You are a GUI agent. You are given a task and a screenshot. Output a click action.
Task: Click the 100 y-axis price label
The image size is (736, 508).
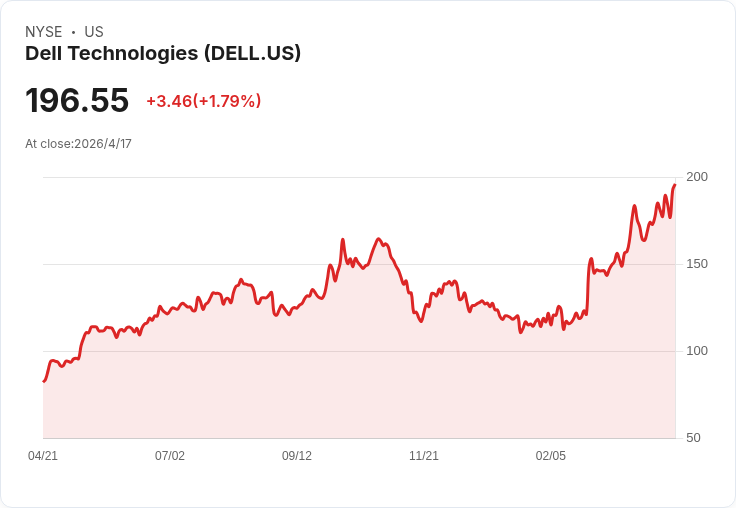(x=697, y=351)
